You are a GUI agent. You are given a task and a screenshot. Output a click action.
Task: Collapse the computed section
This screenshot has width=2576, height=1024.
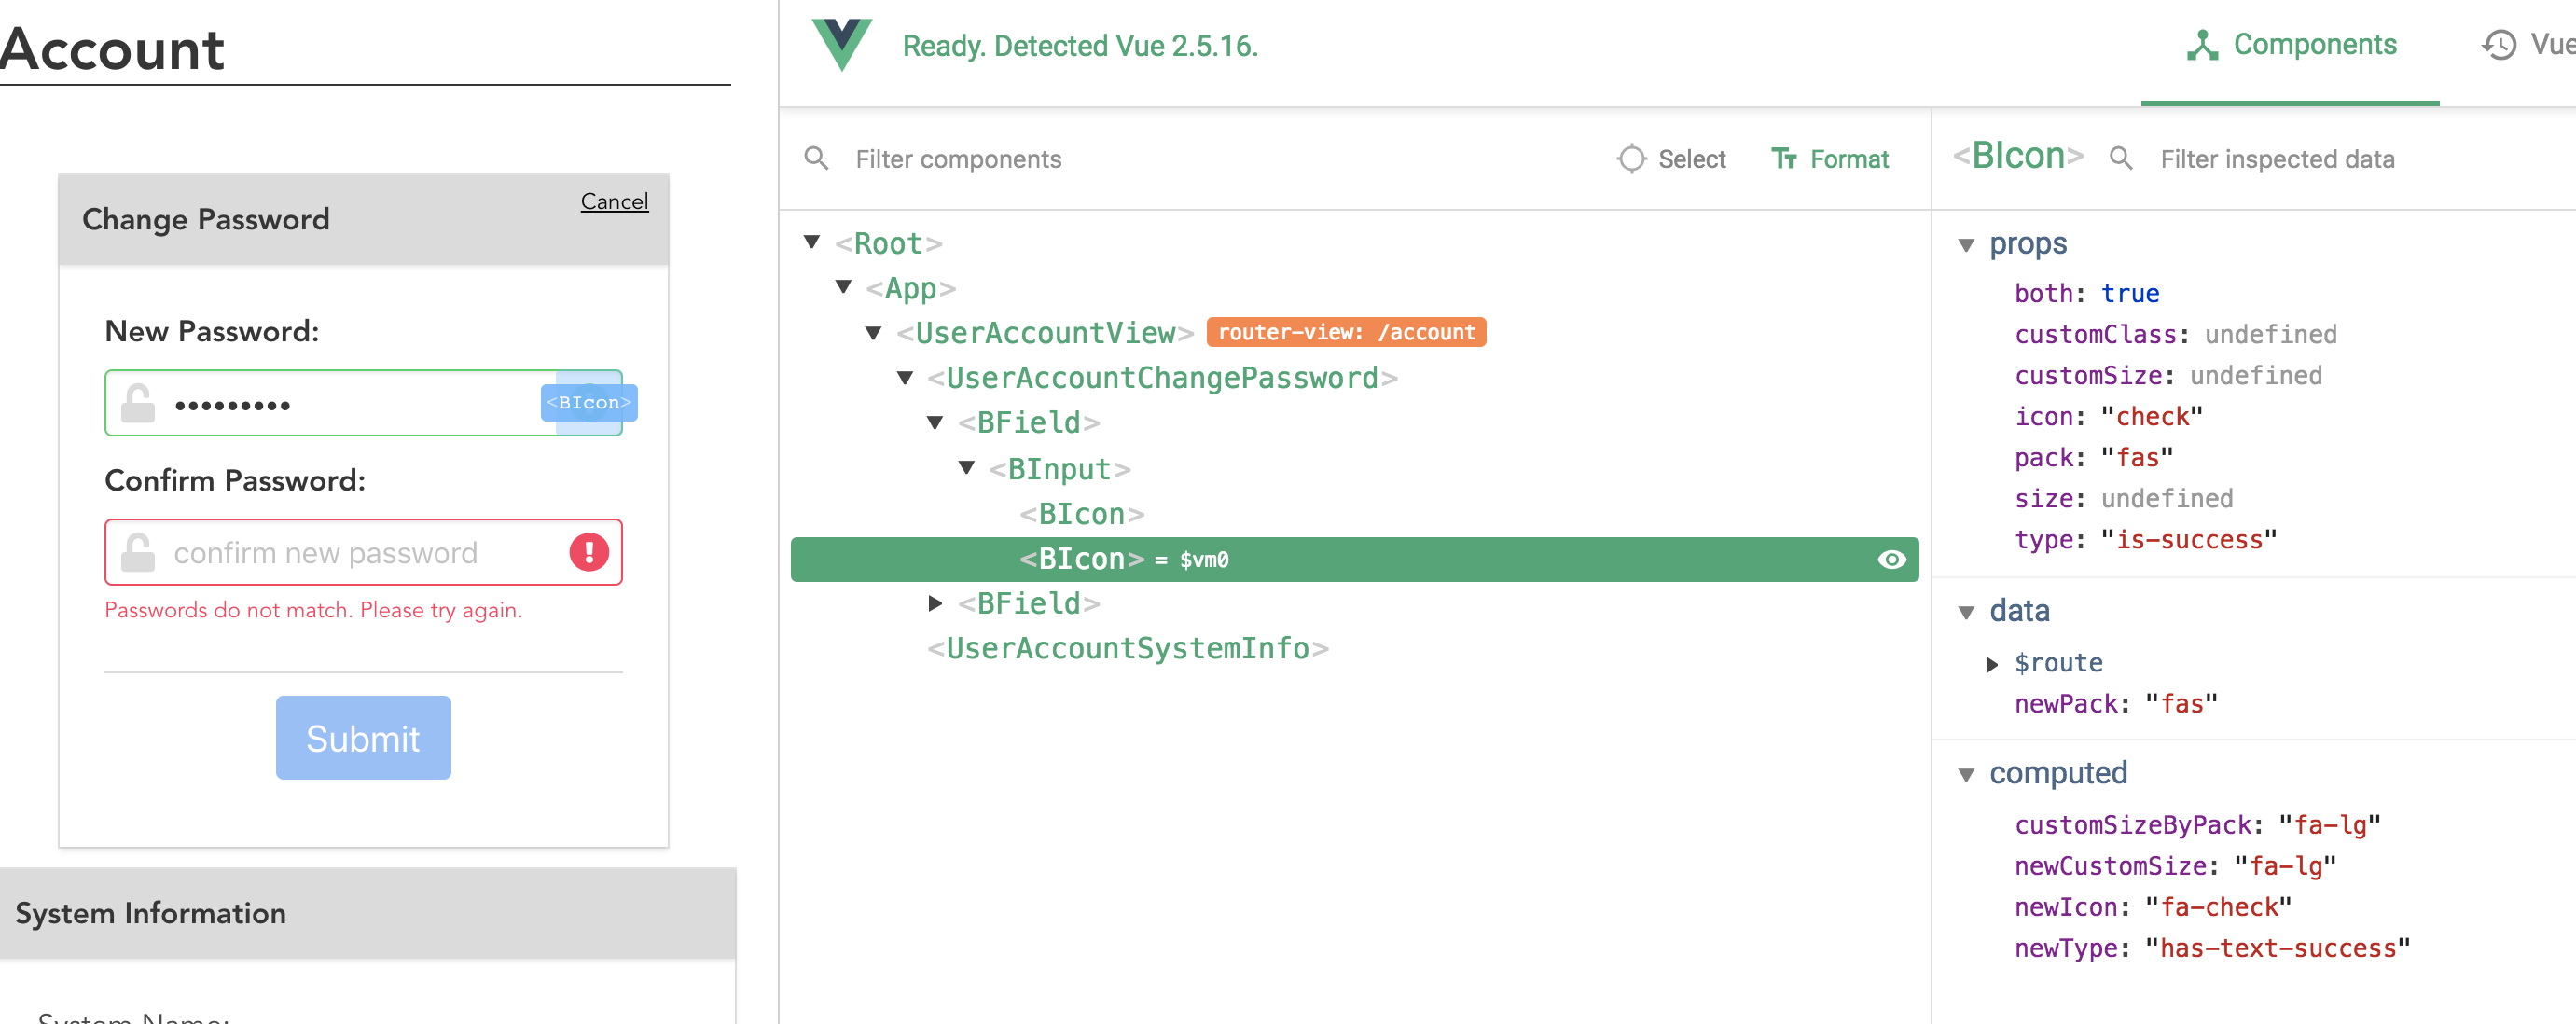1966,774
